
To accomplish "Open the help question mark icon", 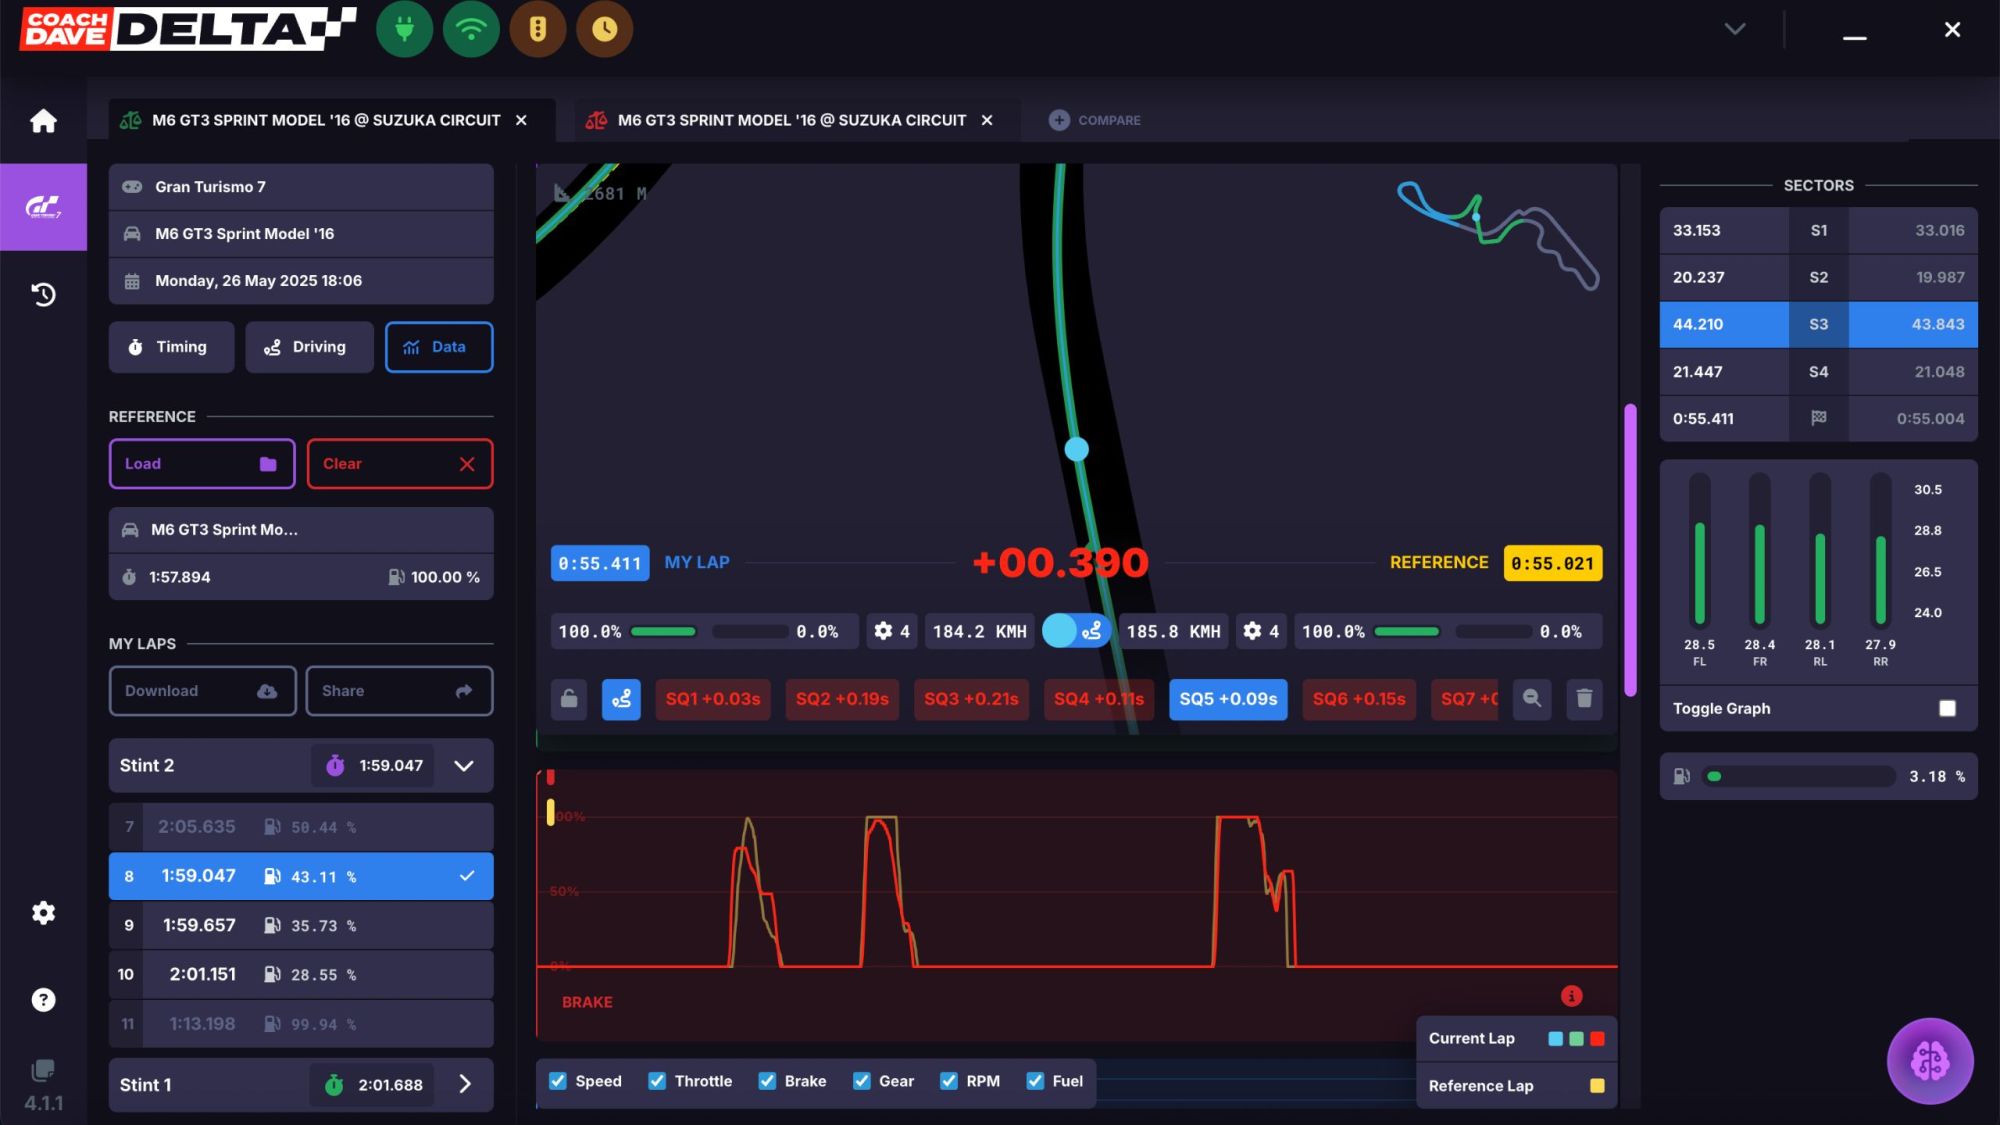I will tap(43, 1000).
